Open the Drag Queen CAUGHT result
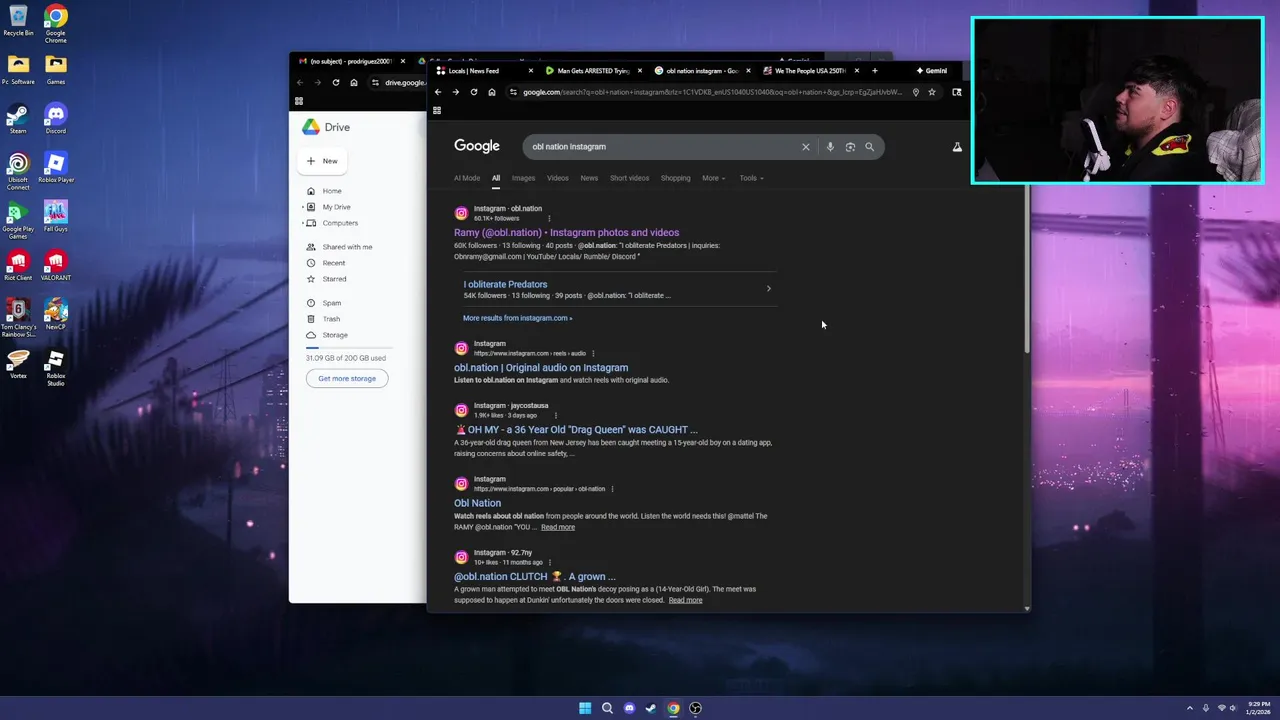 tap(576, 430)
